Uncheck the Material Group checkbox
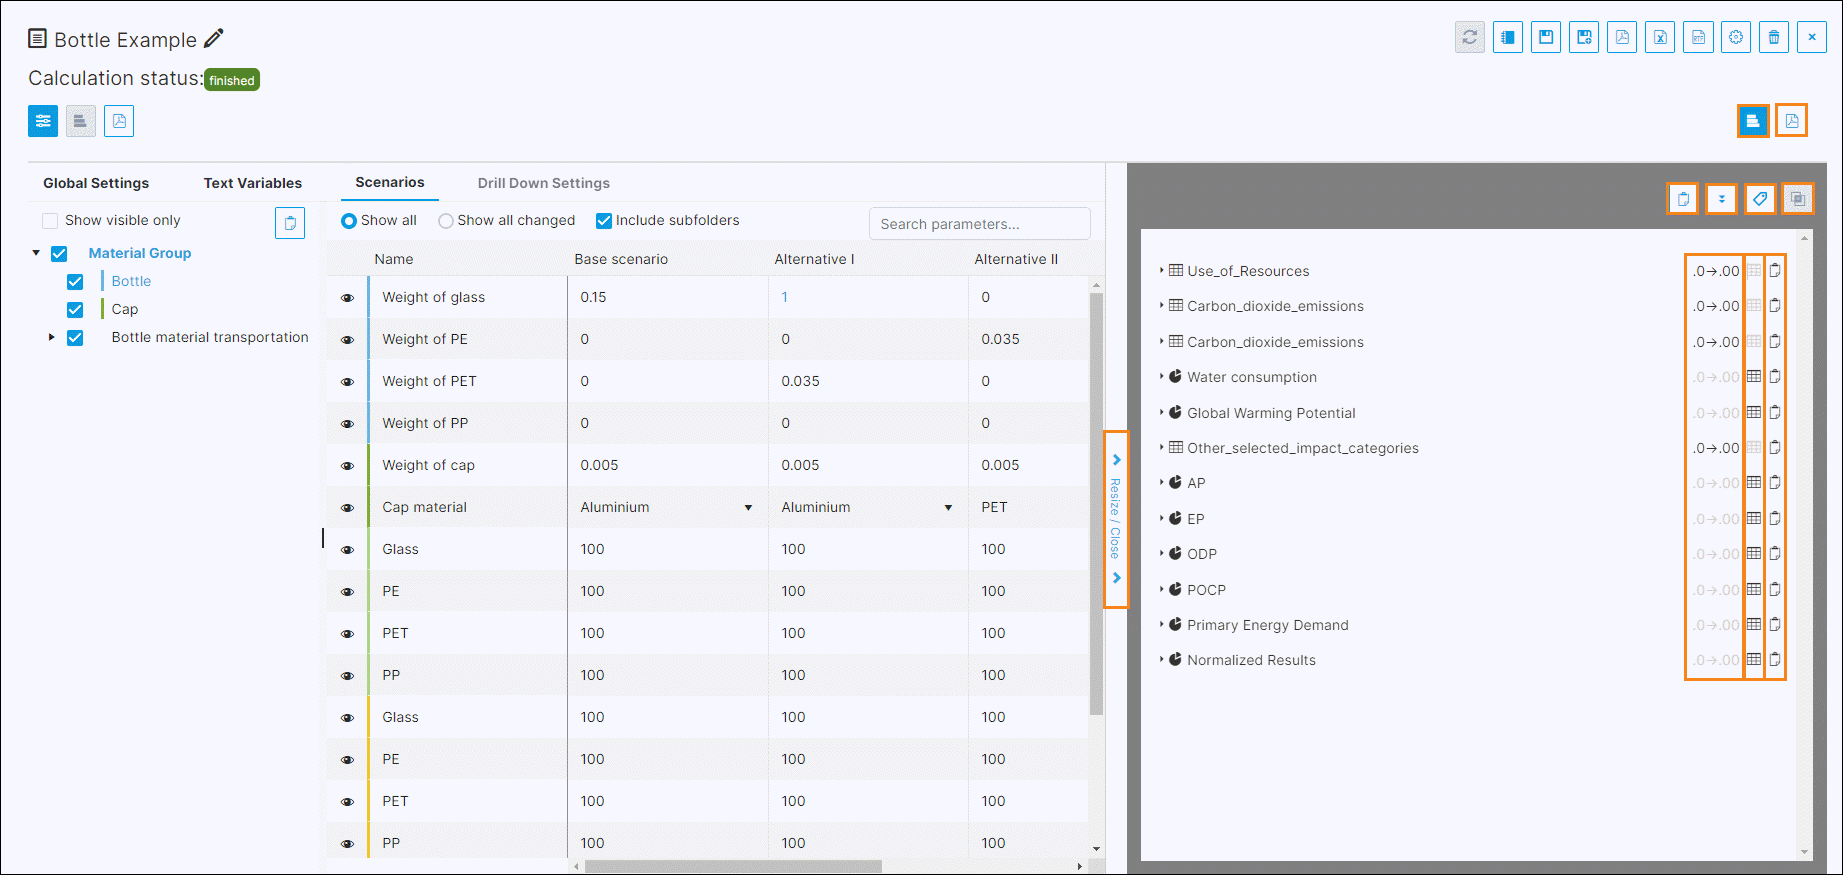 click(x=59, y=253)
